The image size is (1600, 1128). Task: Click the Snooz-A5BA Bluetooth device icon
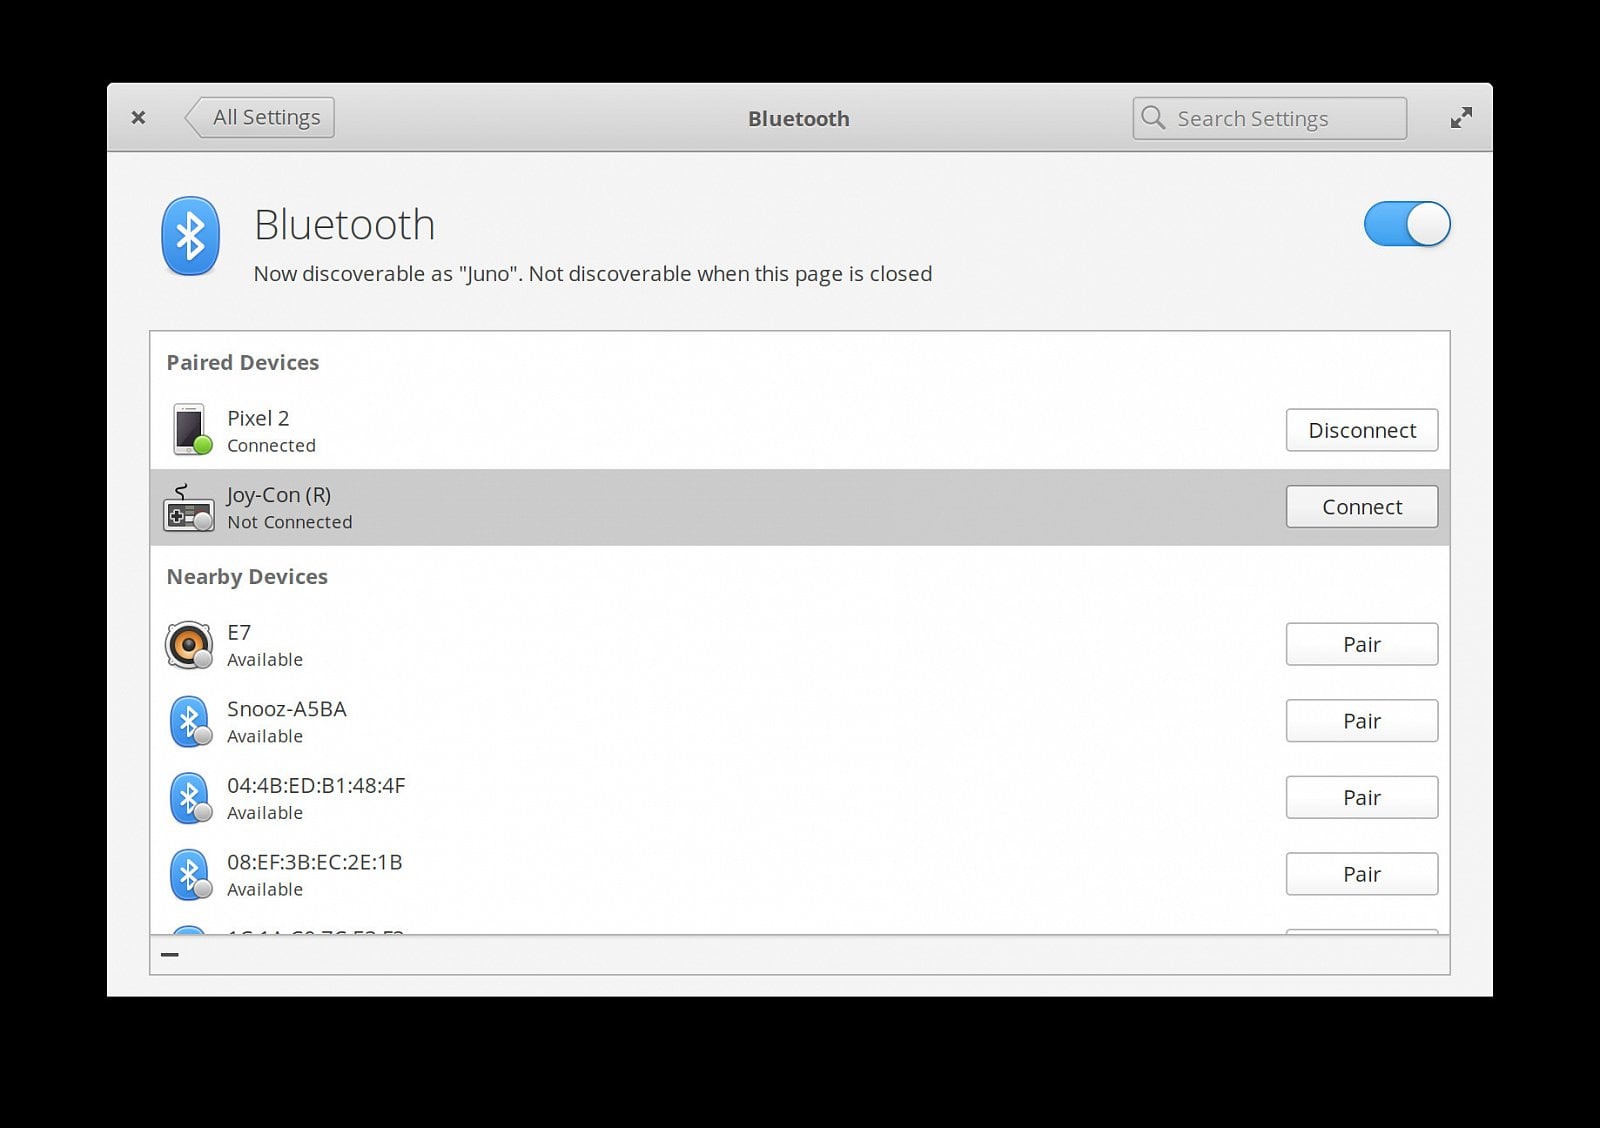coord(190,720)
